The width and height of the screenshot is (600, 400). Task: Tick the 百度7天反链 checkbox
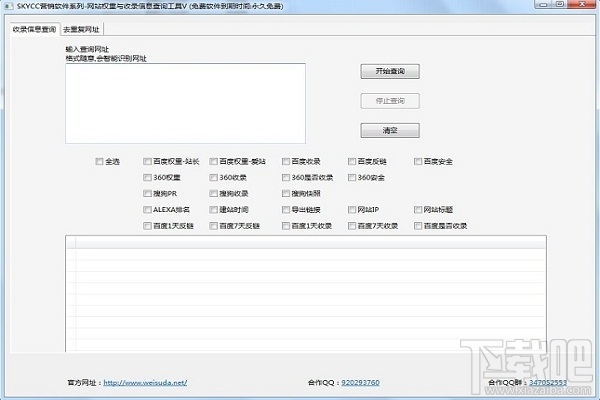[213, 226]
